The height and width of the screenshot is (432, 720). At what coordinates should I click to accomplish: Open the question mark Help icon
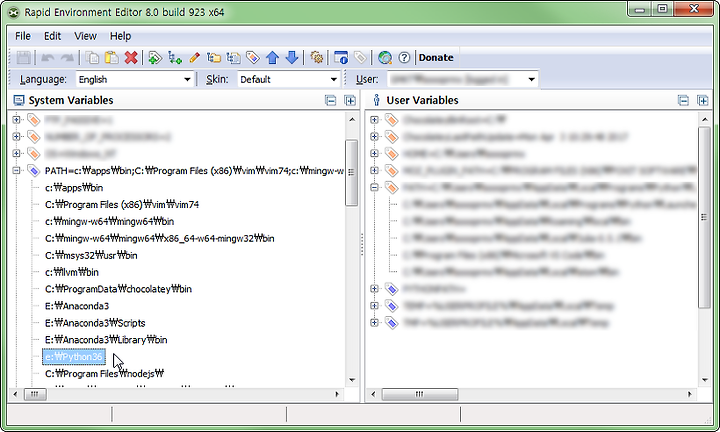tap(404, 57)
